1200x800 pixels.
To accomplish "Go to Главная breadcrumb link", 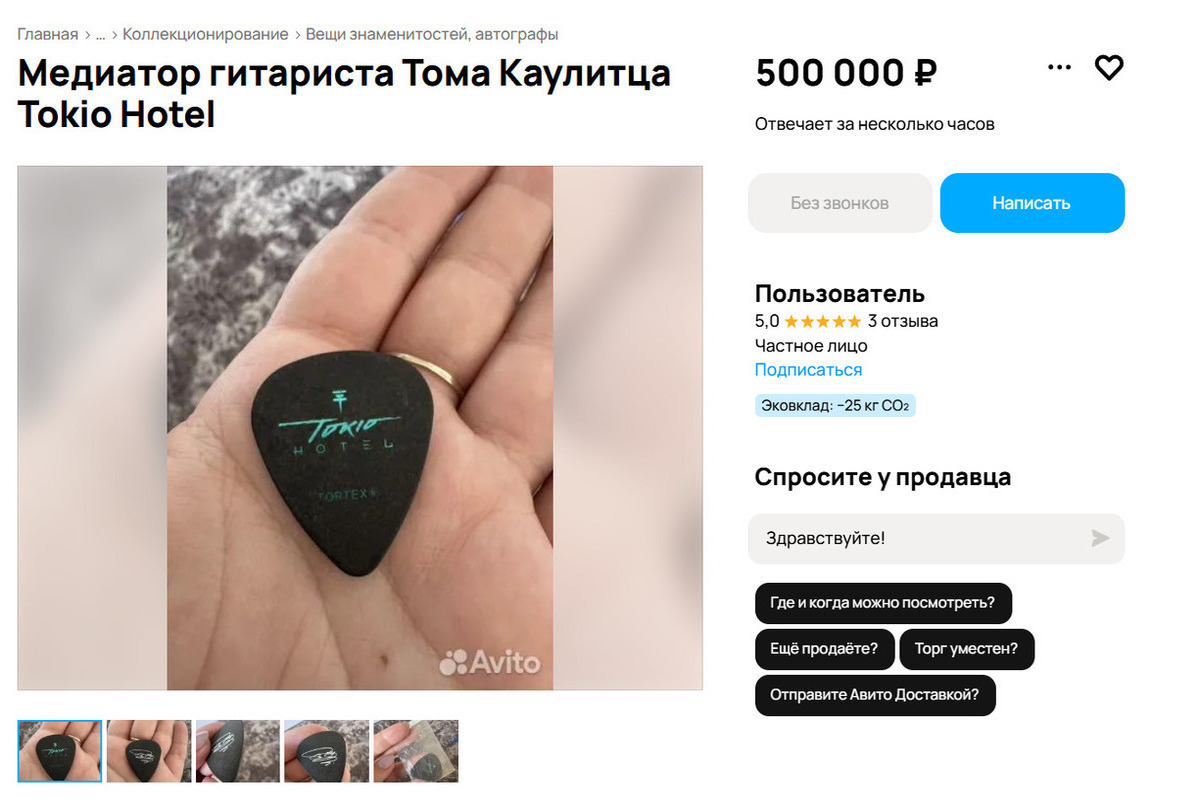I will tap(47, 34).
